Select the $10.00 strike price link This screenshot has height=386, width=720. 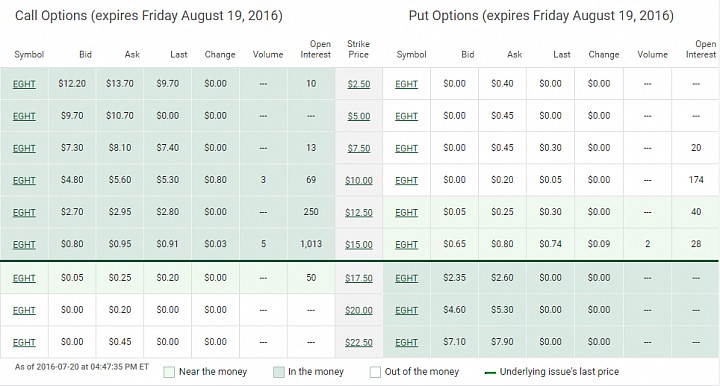[359, 180]
